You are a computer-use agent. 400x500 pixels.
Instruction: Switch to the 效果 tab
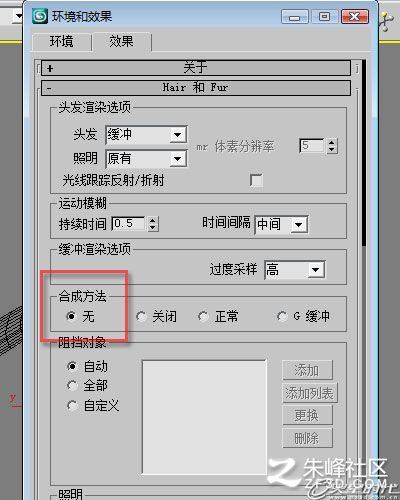[x=121, y=41]
